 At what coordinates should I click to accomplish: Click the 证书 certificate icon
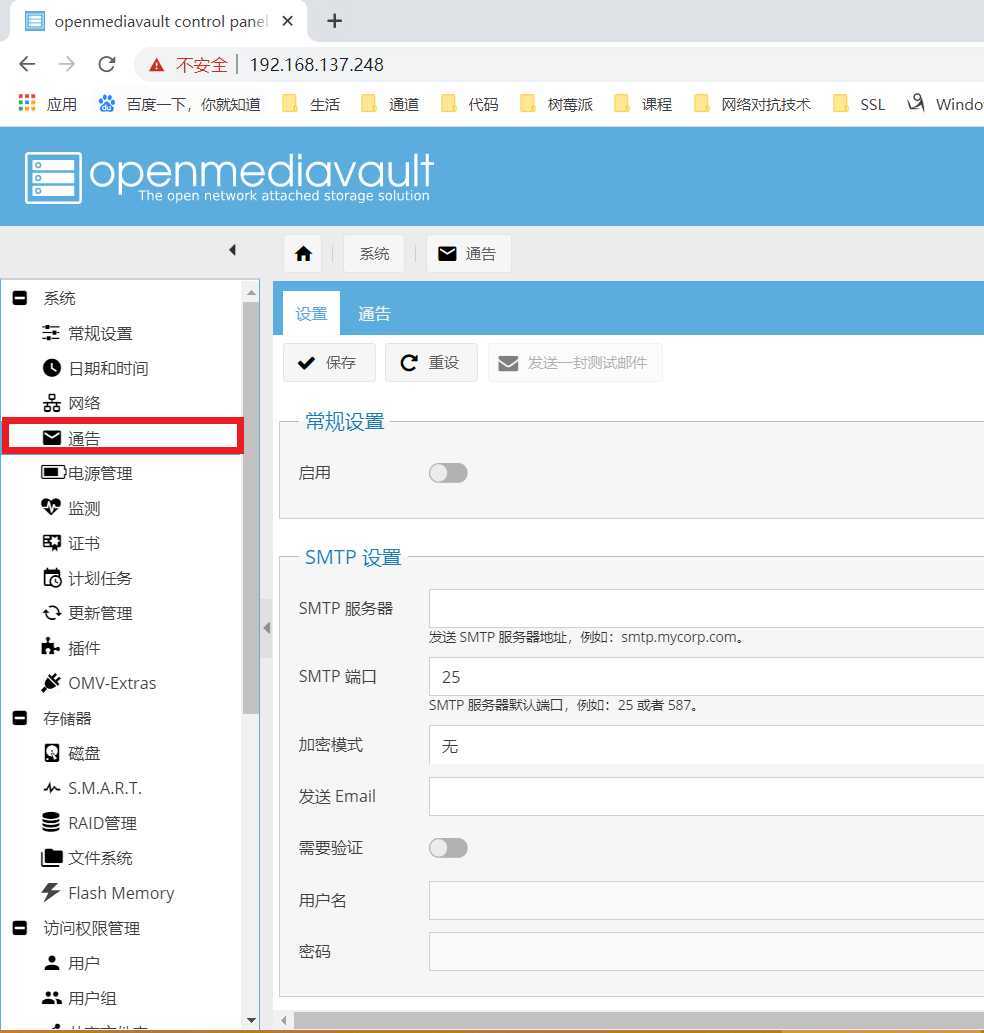pos(51,543)
